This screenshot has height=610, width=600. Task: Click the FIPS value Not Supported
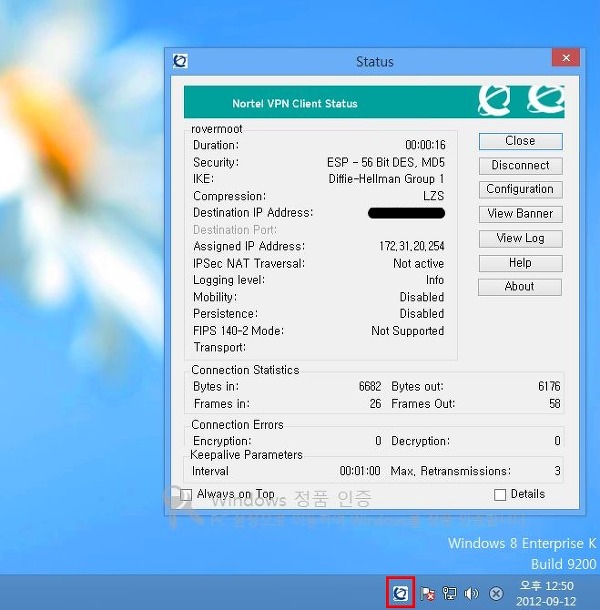click(408, 331)
